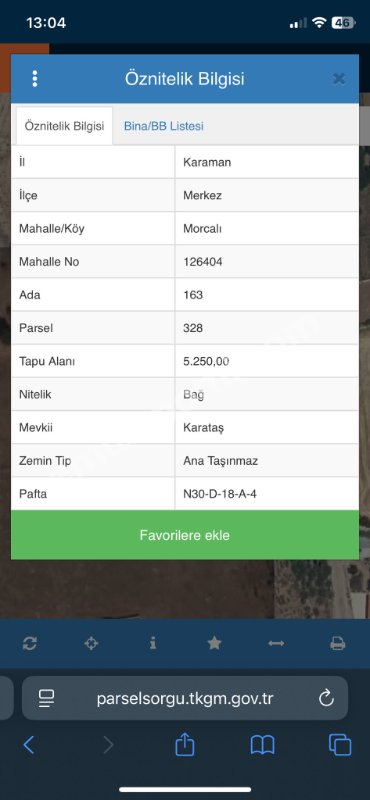Show open Safari tabs overview

(340, 745)
